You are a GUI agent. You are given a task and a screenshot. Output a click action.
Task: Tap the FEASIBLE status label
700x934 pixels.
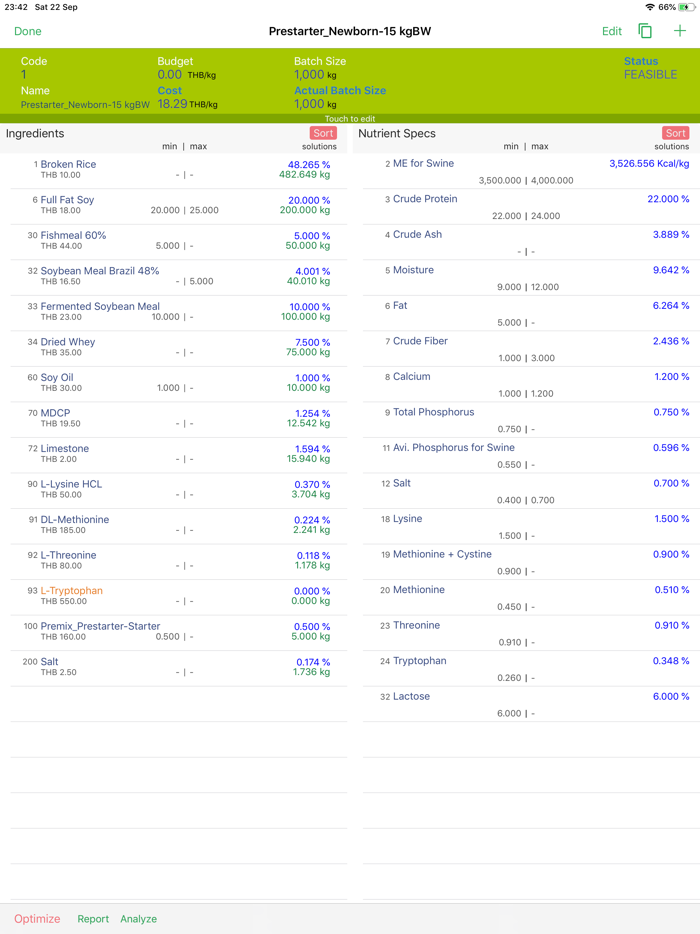651,74
